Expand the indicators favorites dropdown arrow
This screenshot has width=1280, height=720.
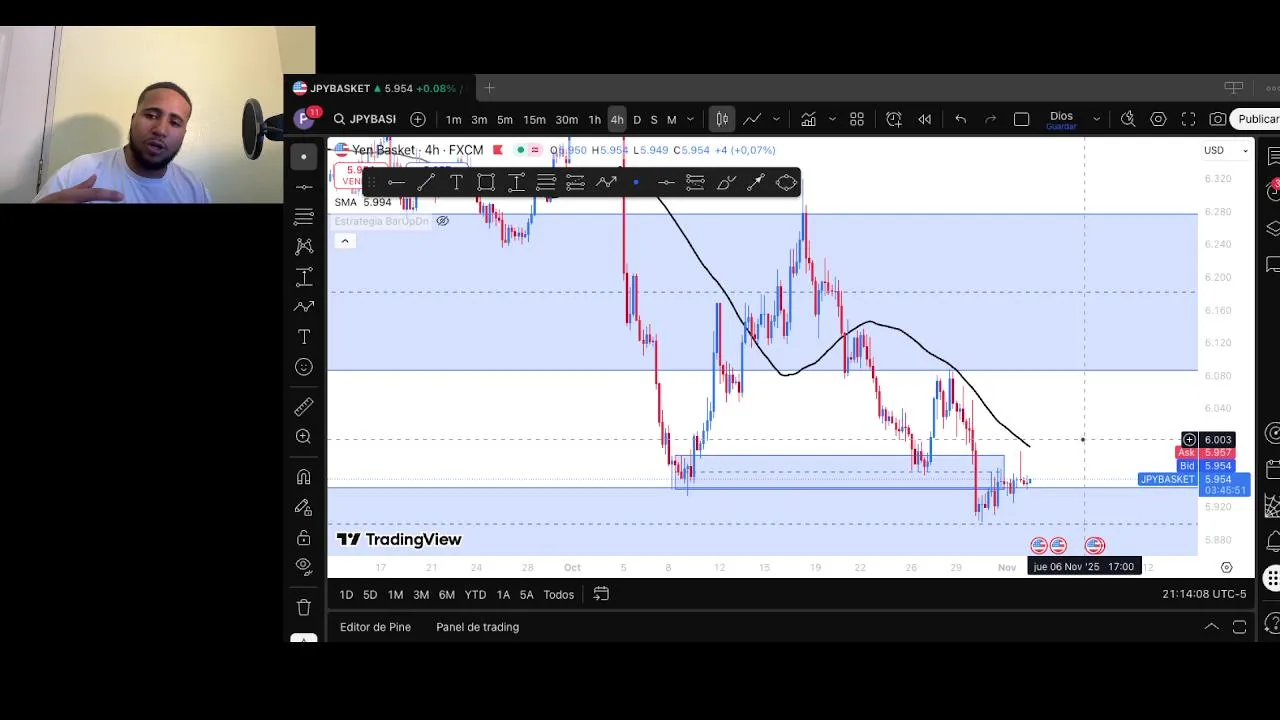(x=832, y=120)
